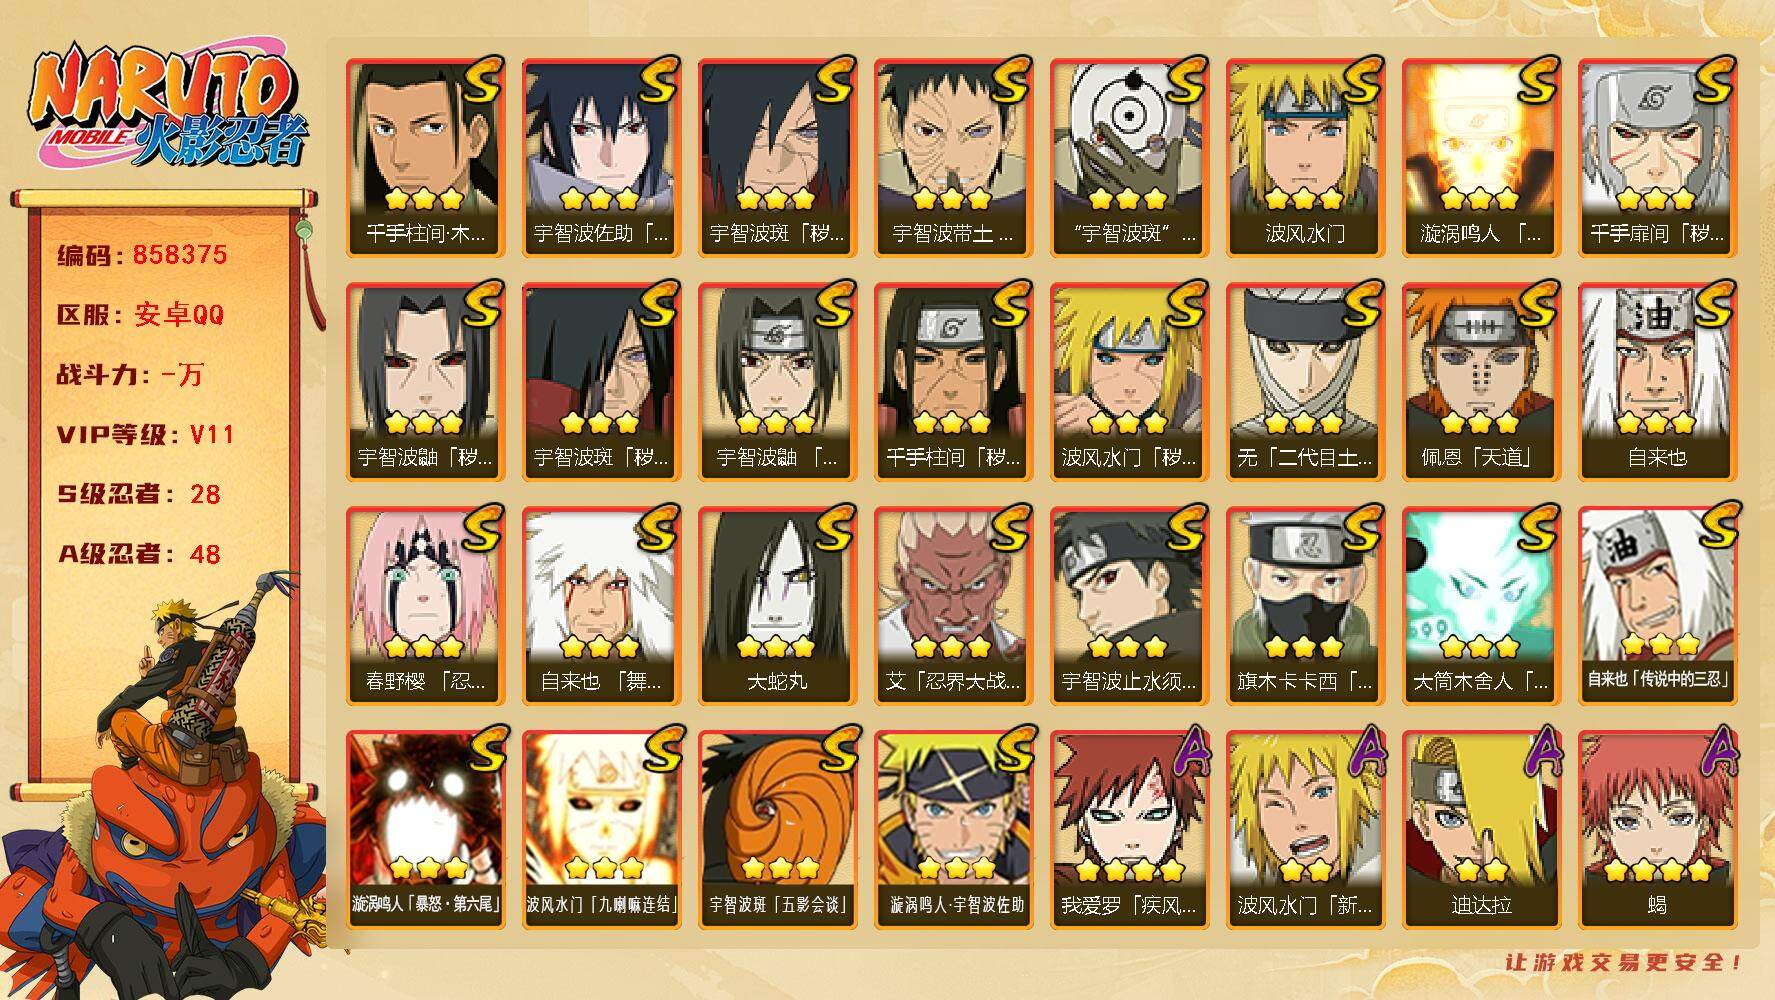Viewport: 1775px width, 1000px height.
Task: Click the A rank badge on 我爱罗 card
Action: [x=1186, y=752]
